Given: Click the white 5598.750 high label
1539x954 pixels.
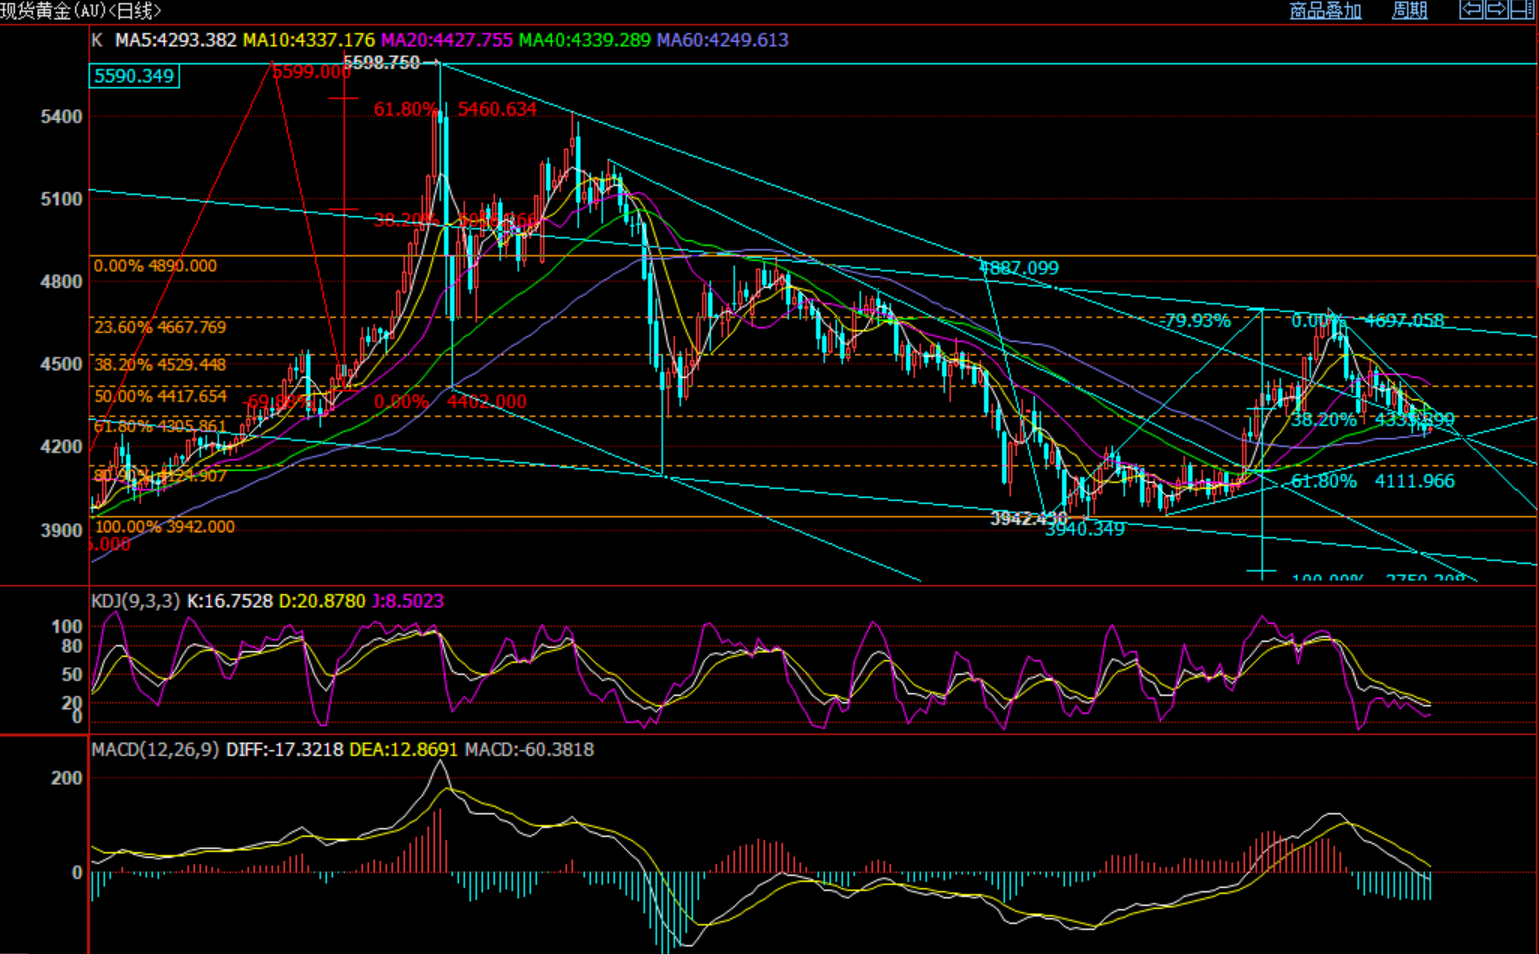Looking at the screenshot, I should pos(381,63).
